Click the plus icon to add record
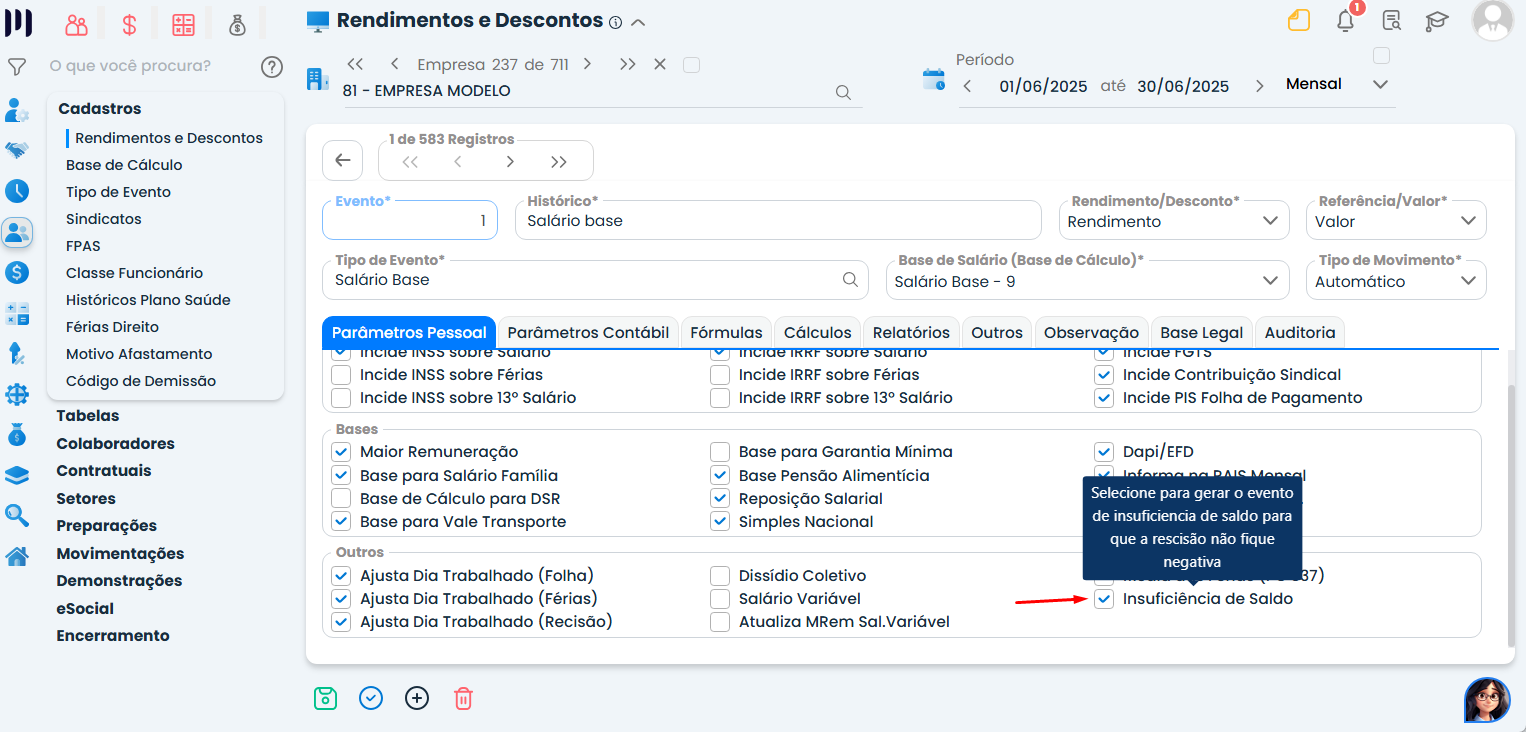This screenshot has height=732, width=1526. [x=417, y=698]
